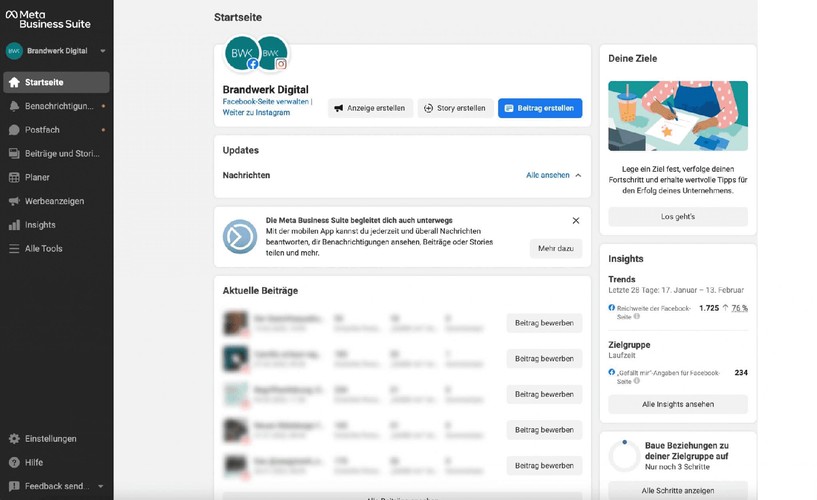Image resolution: width=817 pixels, height=500 pixels.
Task: Click the 76 % reach trend link
Action: point(739,308)
